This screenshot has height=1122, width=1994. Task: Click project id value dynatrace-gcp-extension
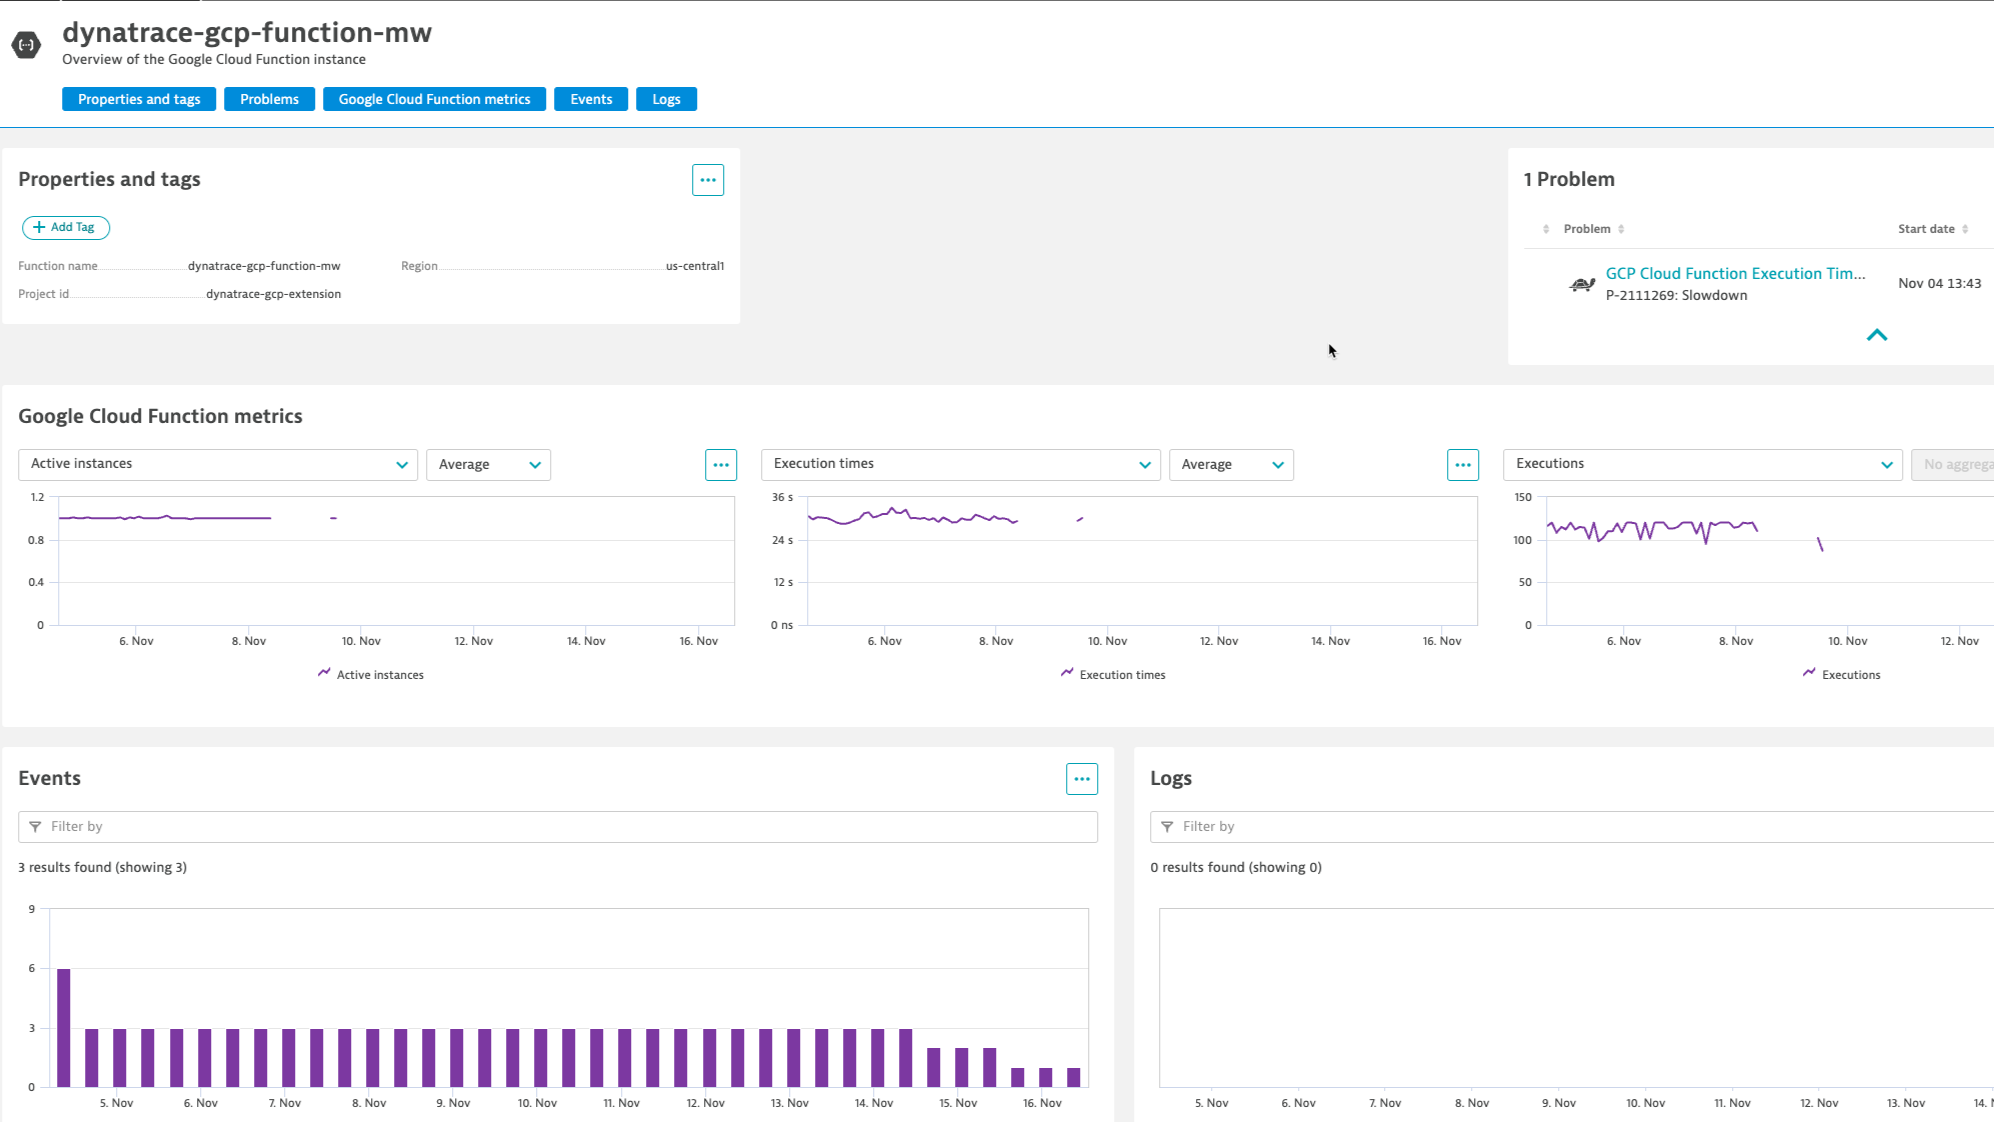(x=273, y=294)
